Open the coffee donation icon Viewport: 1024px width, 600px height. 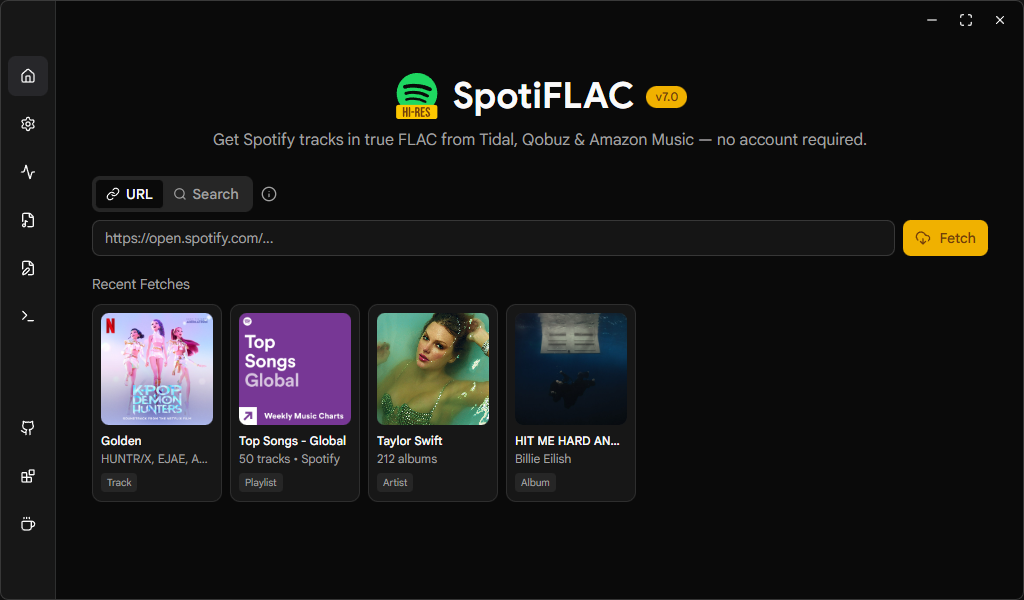tap(28, 524)
